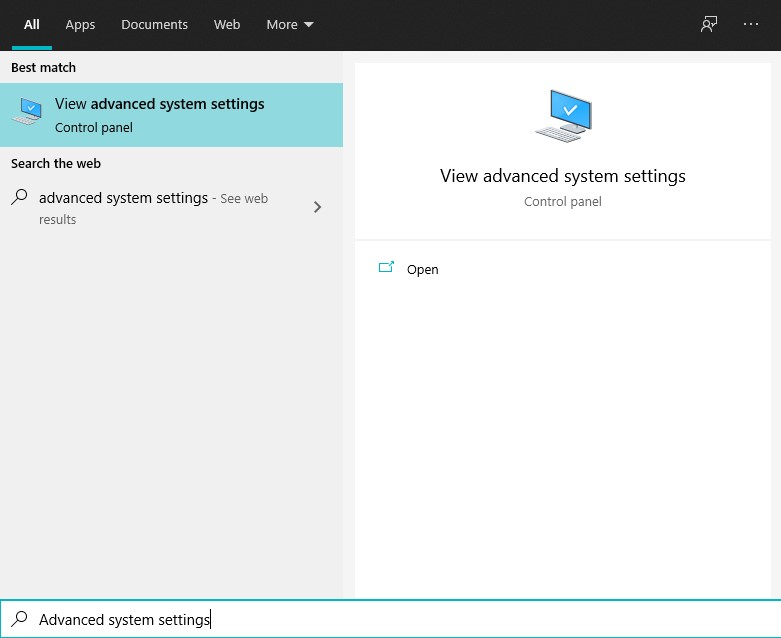Screen dimensions: 781x638
Task: Select the All tab
Action: pos(32,24)
